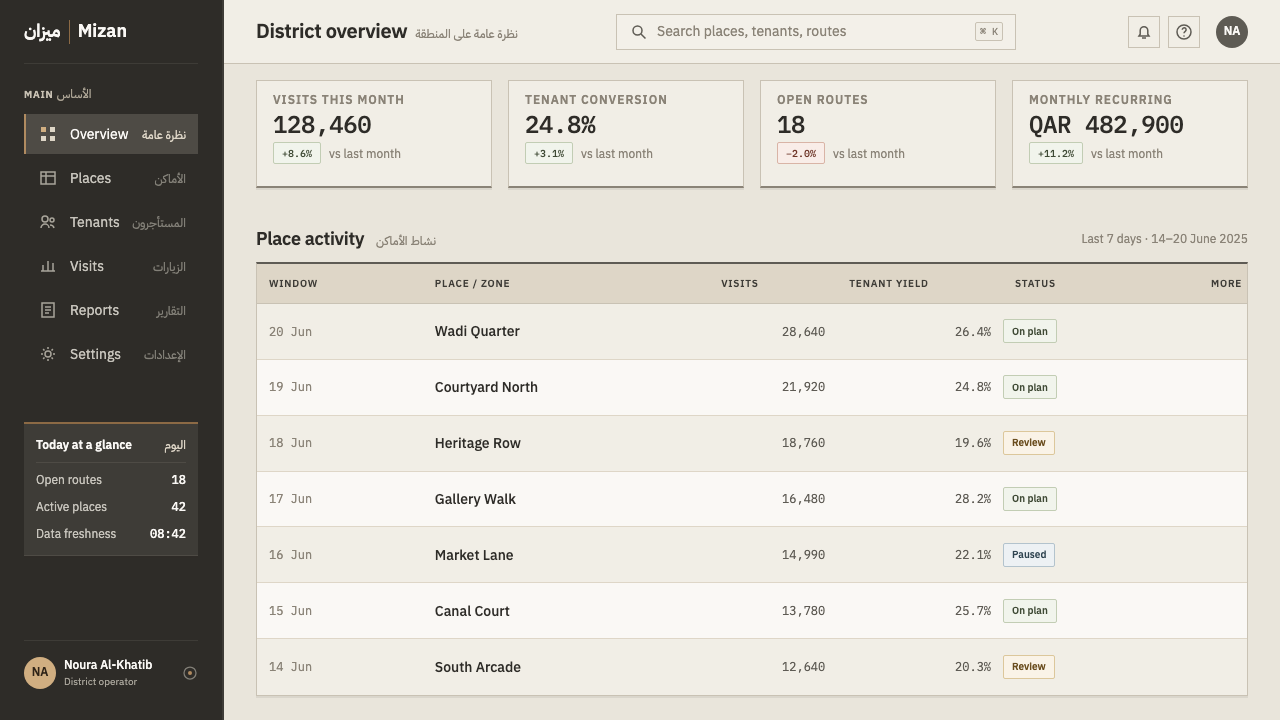This screenshot has height=720, width=1280.
Task: Open Visits menu item
Action: click(x=111, y=266)
